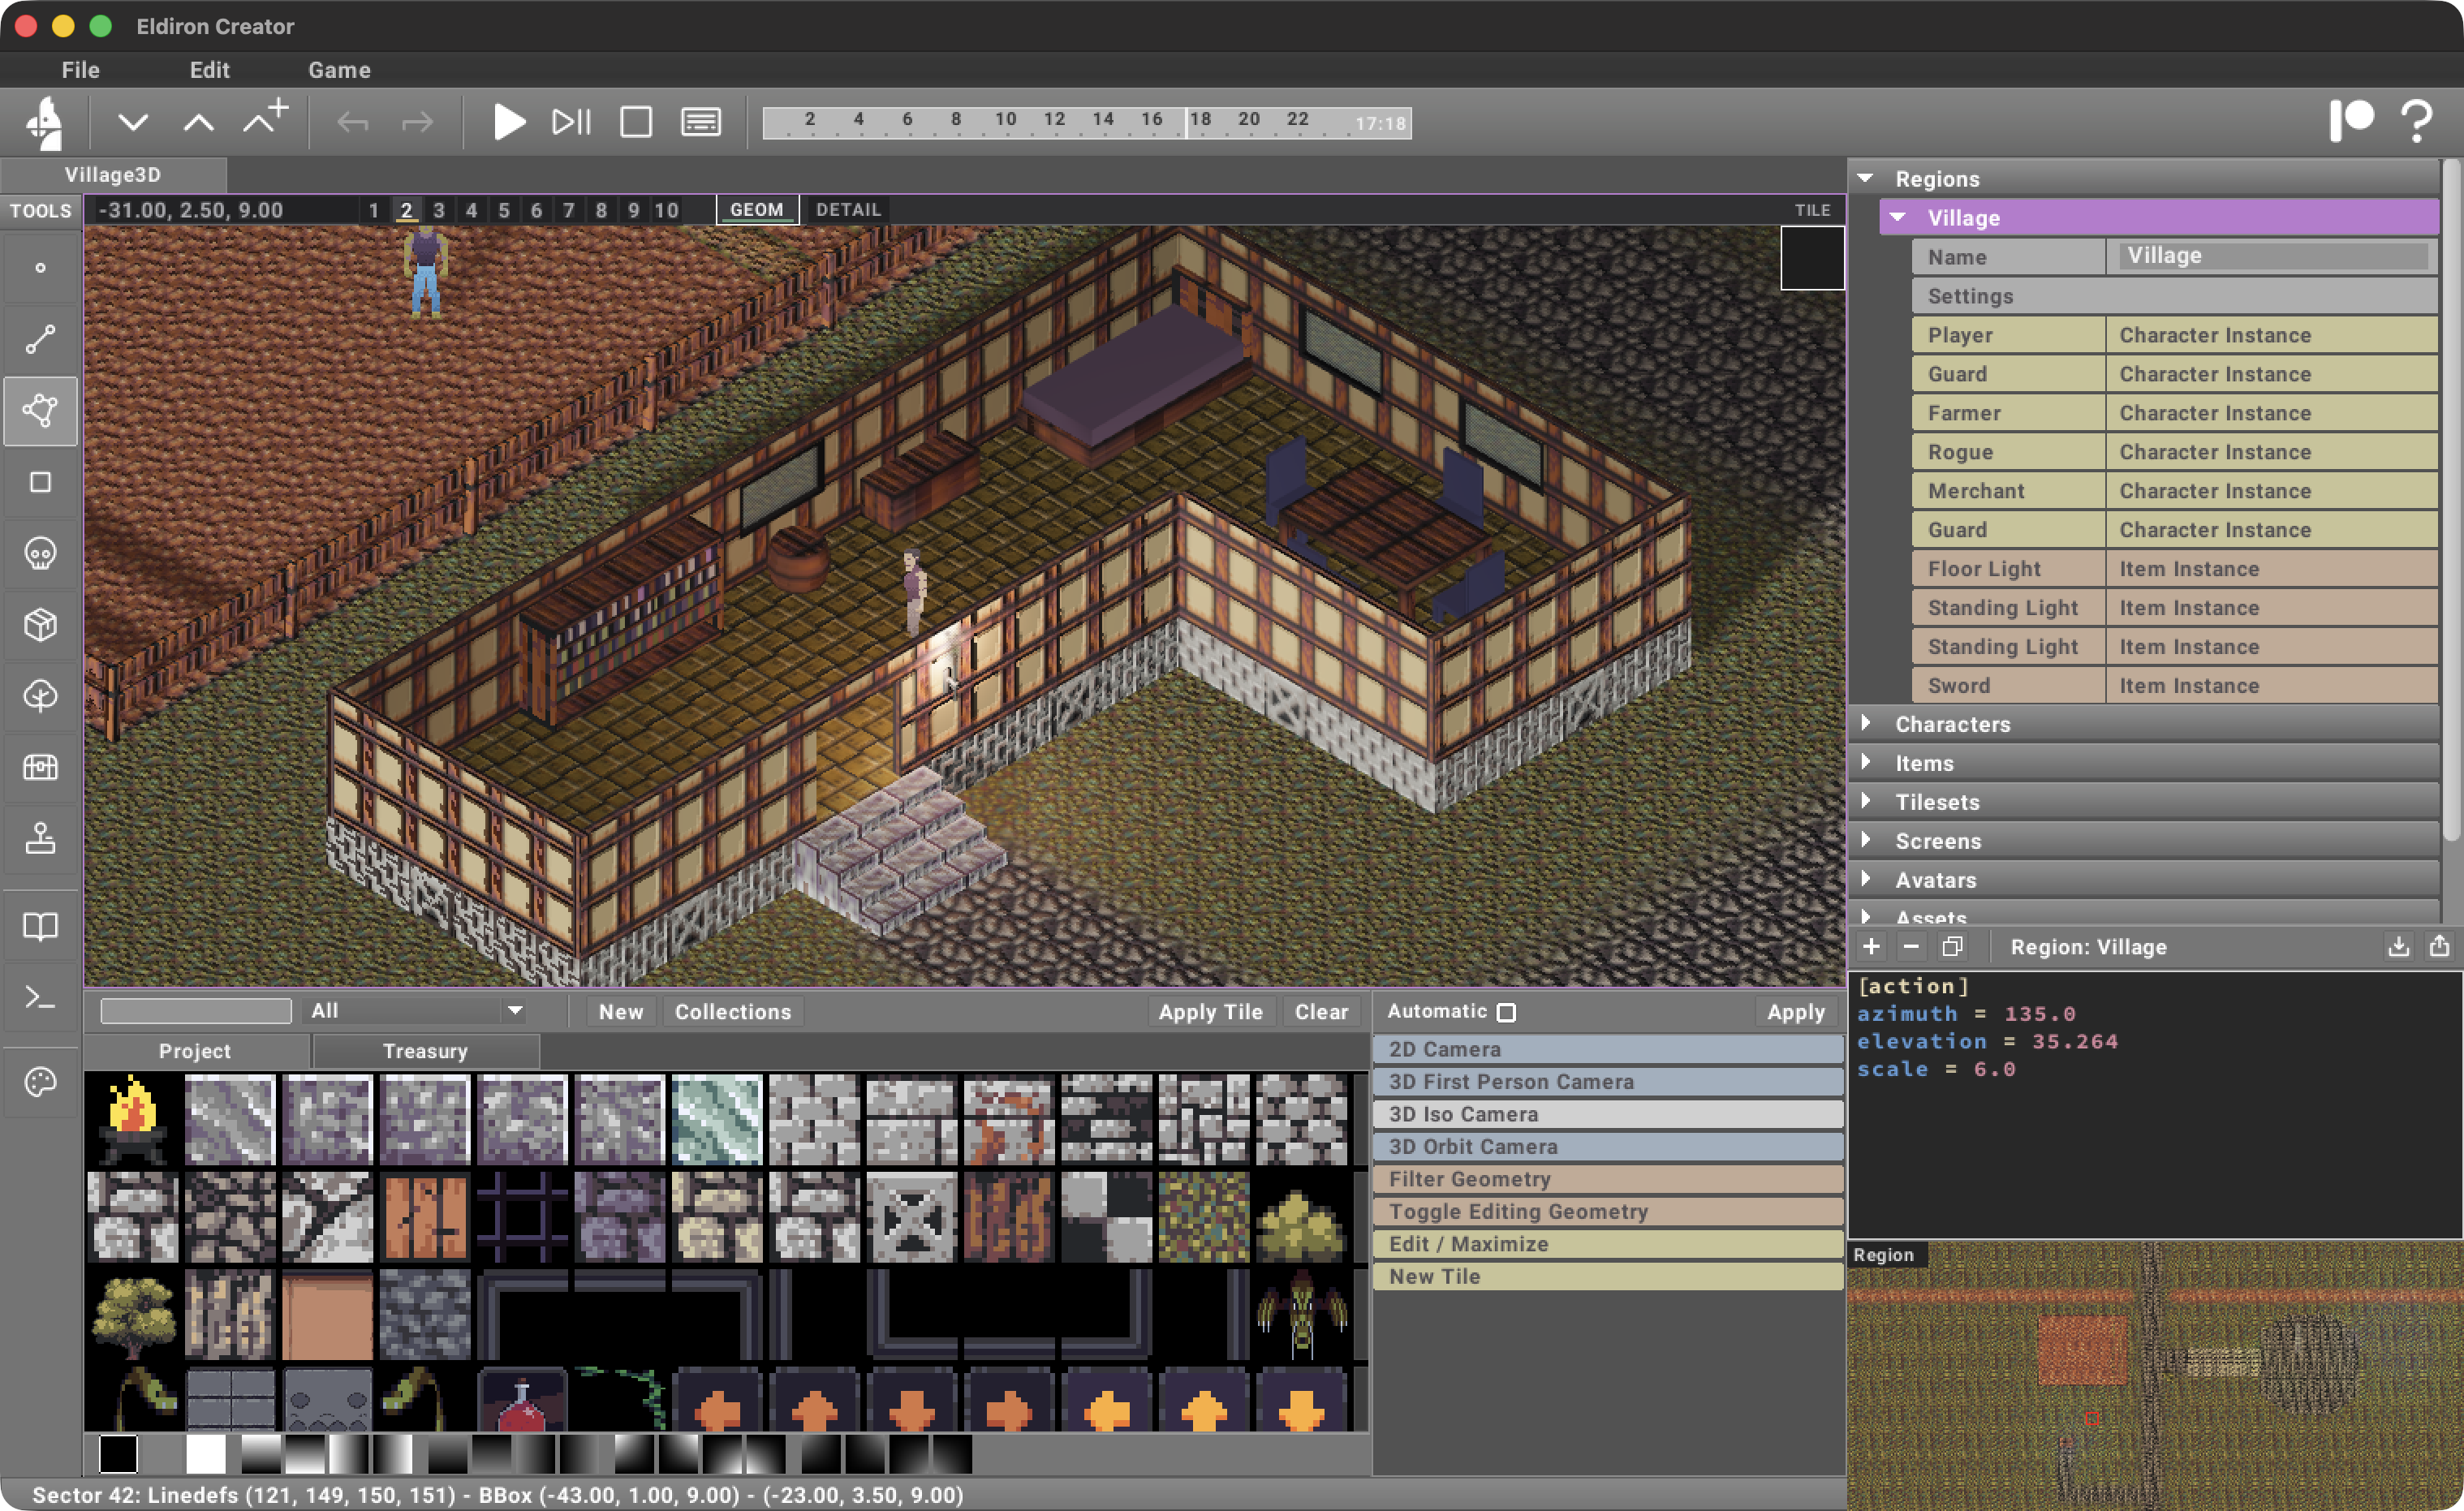Open the treasure chest tool
The width and height of the screenshot is (2464, 1511).
pyautogui.click(x=40, y=767)
